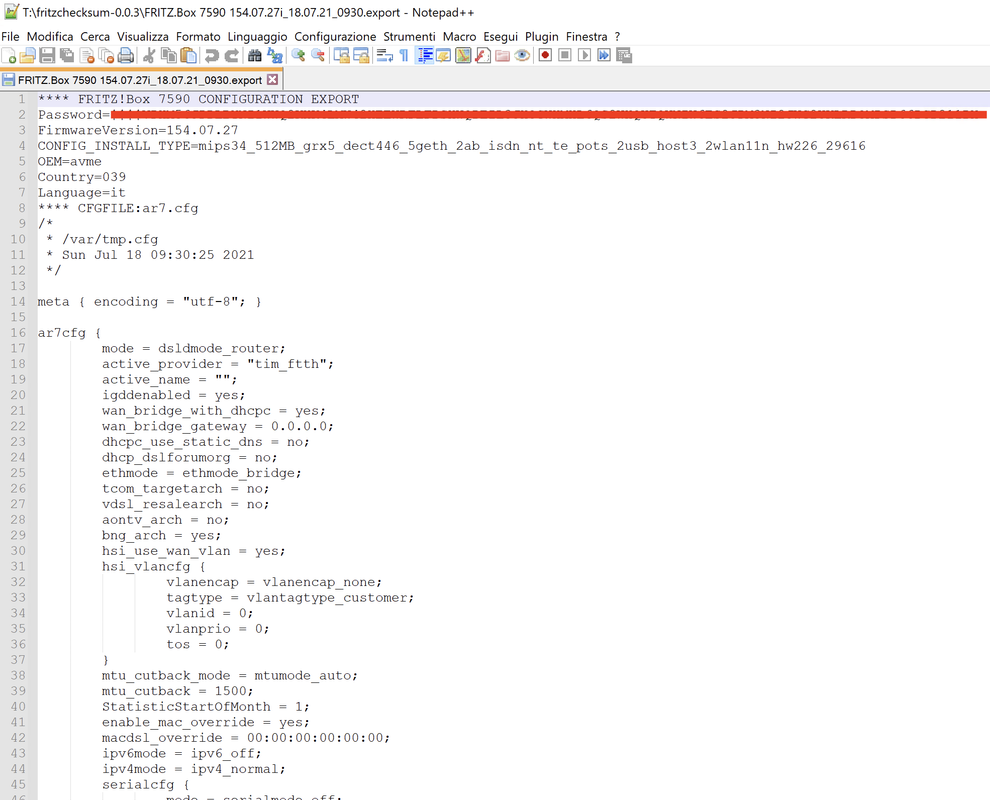This screenshot has width=990, height=800.
Task: Open the Esegui menu
Action: [501, 37]
